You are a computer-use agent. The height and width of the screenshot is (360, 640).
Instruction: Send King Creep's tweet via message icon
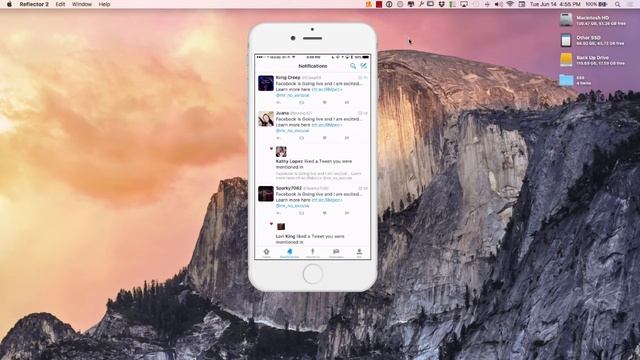click(347, 102)
